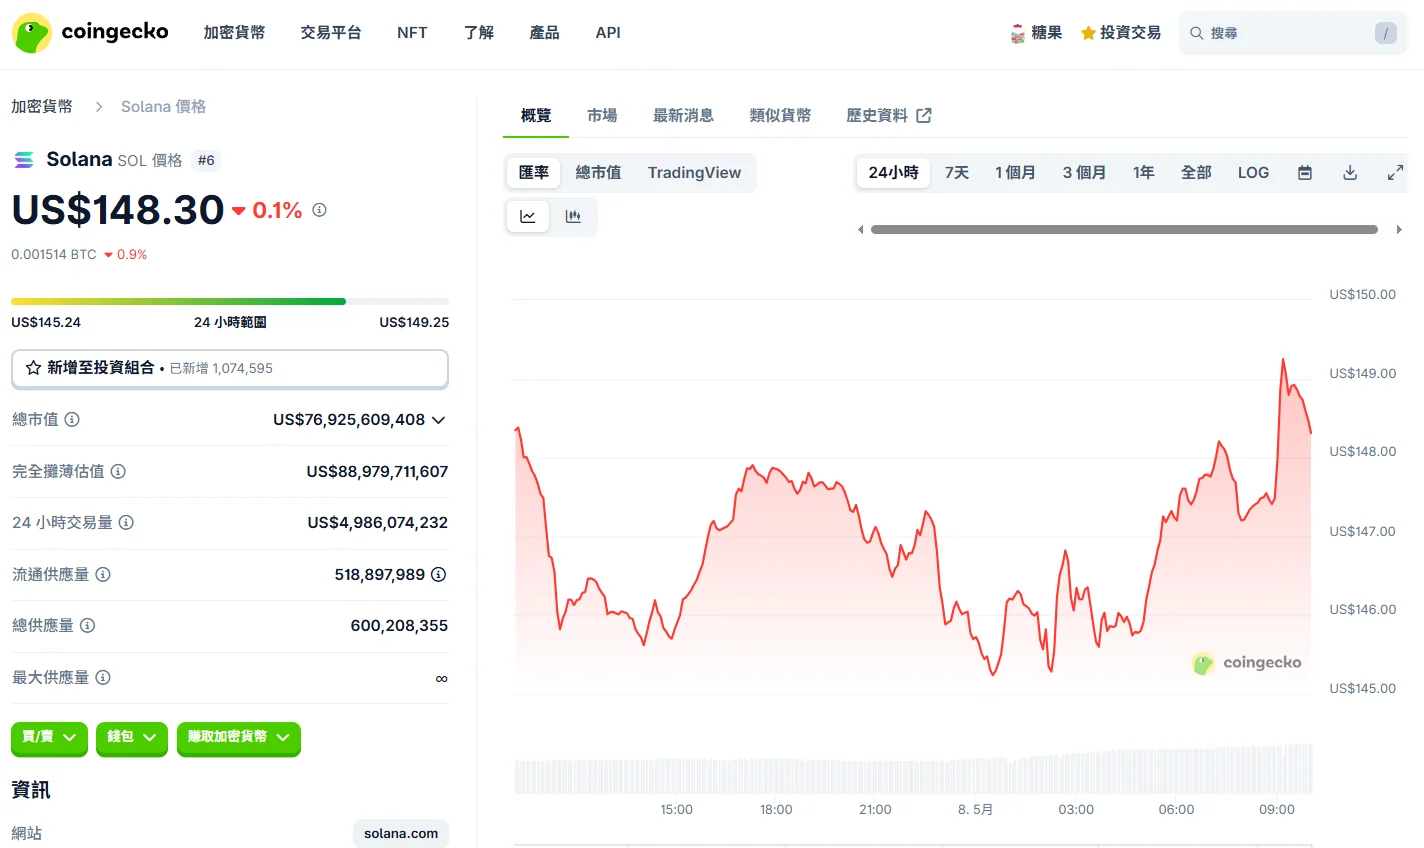Open price change info icon beside 0.1%
Screen dimensions: 1424x848
coord(319,210)
